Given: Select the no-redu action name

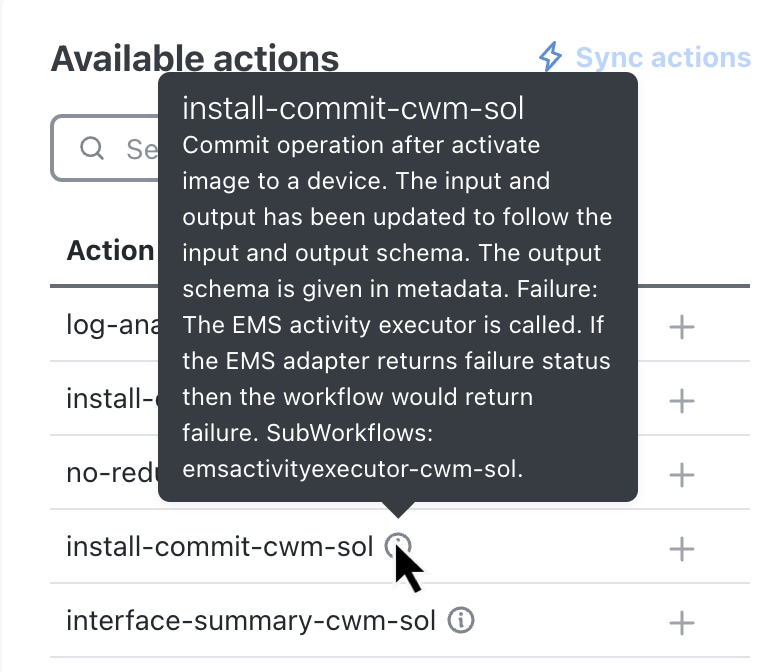Looking at the screenshot, I should (112, 473).
